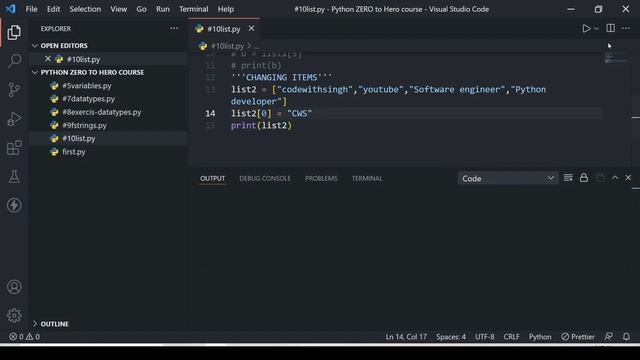Close the bottom panel
The height and width of the screenshot is (360, 640).
pyautogui.click(x=628, y=178)
